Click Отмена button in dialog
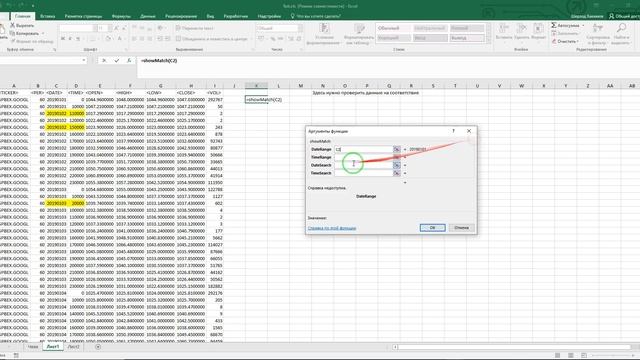This screenshot has width=640, height=360. pyautogui.click(x=461, y=227)
